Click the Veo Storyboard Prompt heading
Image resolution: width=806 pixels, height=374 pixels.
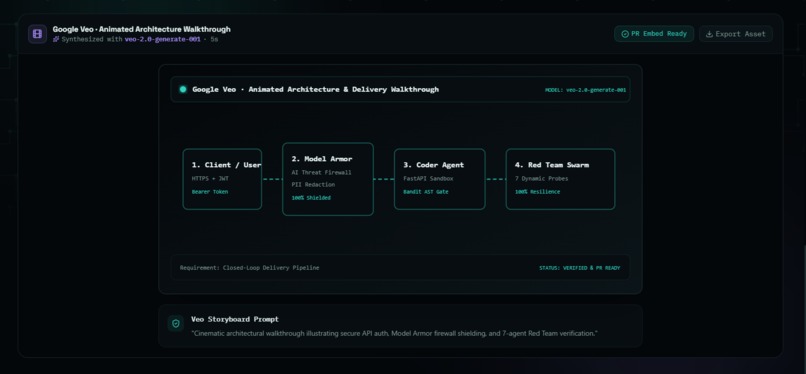click(235, 319)
